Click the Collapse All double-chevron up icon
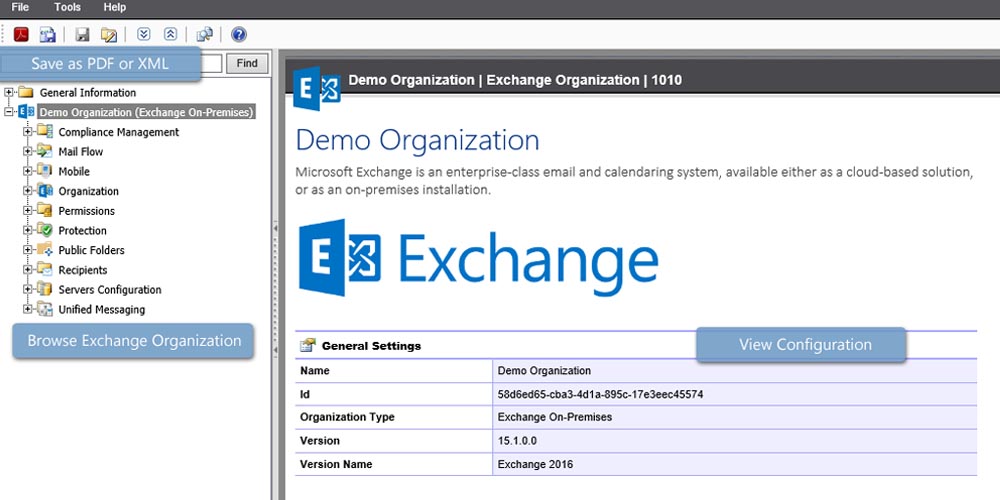Viewport: 1000px width, 500px height. tap(170, 34)
